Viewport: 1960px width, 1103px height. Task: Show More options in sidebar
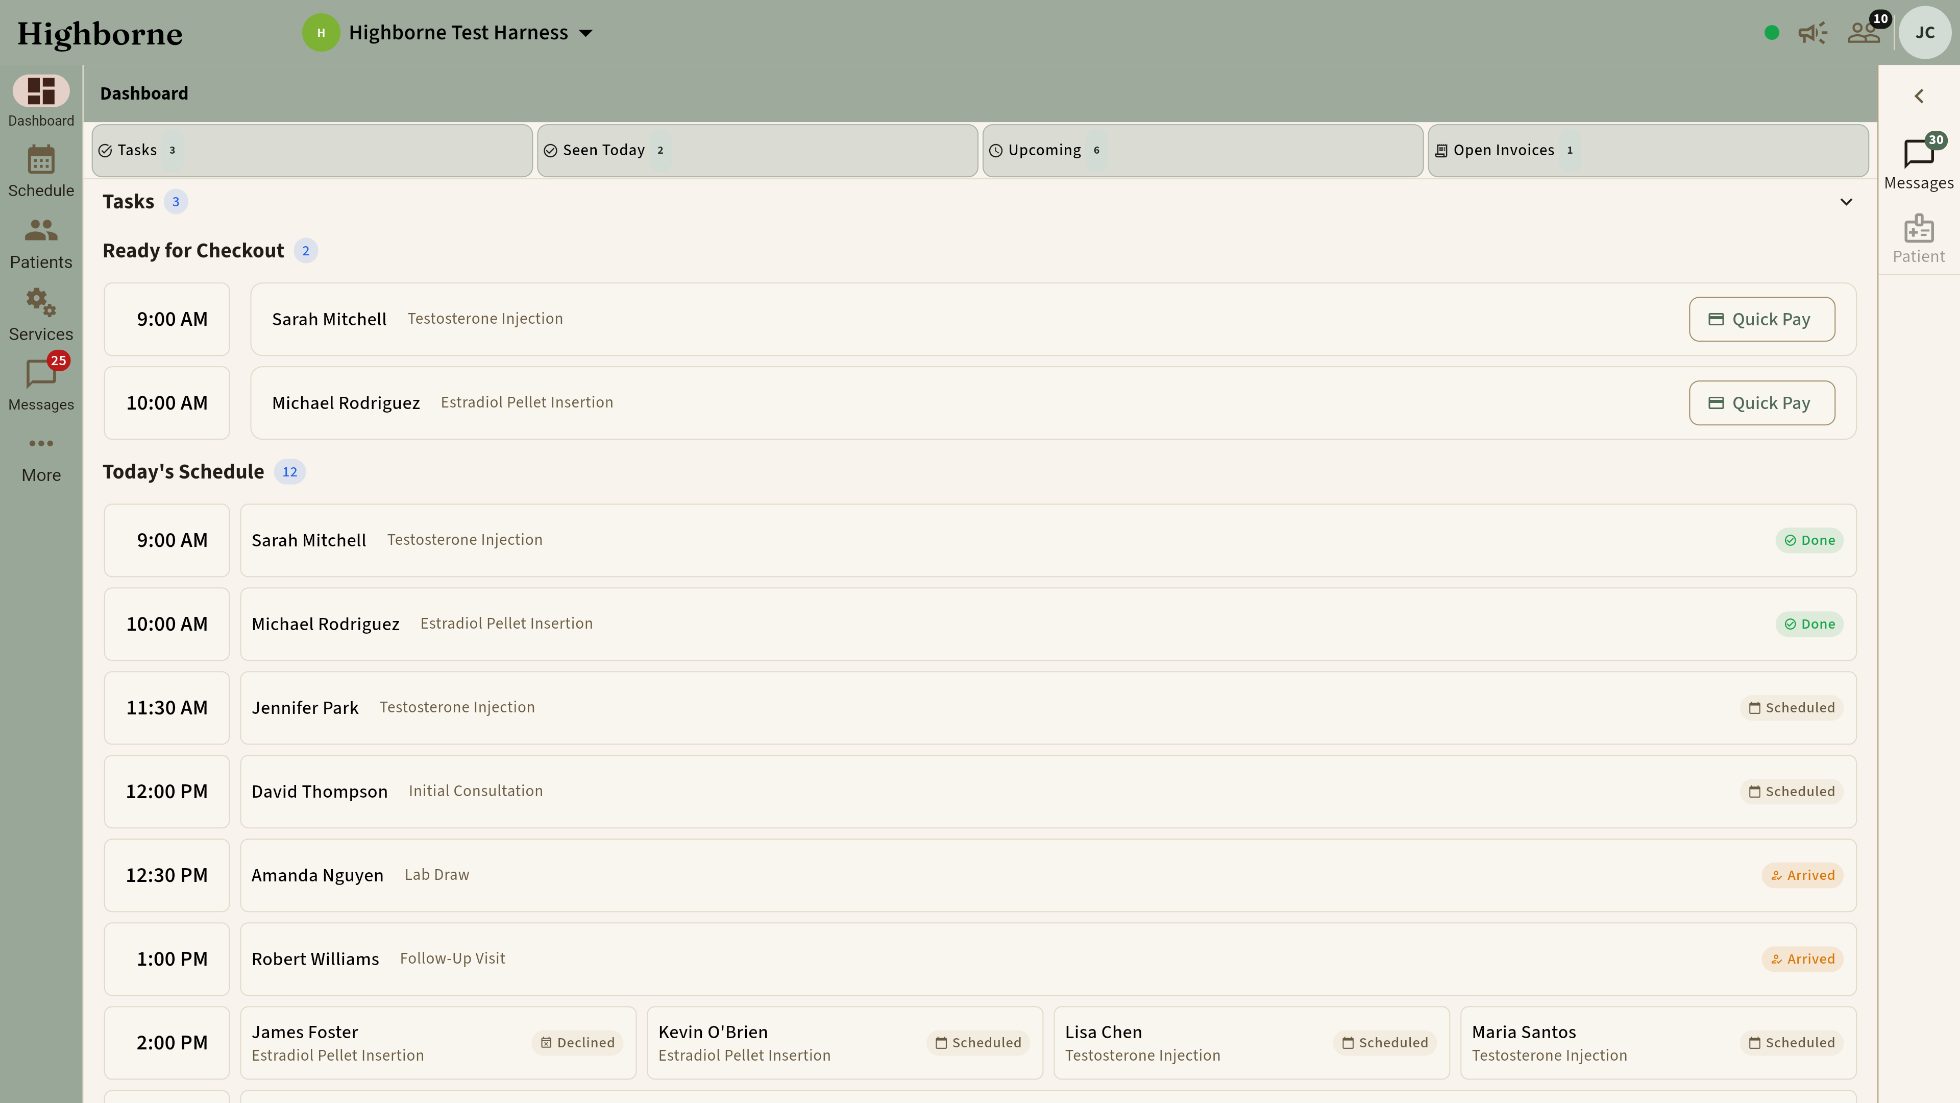pos(41,457)
